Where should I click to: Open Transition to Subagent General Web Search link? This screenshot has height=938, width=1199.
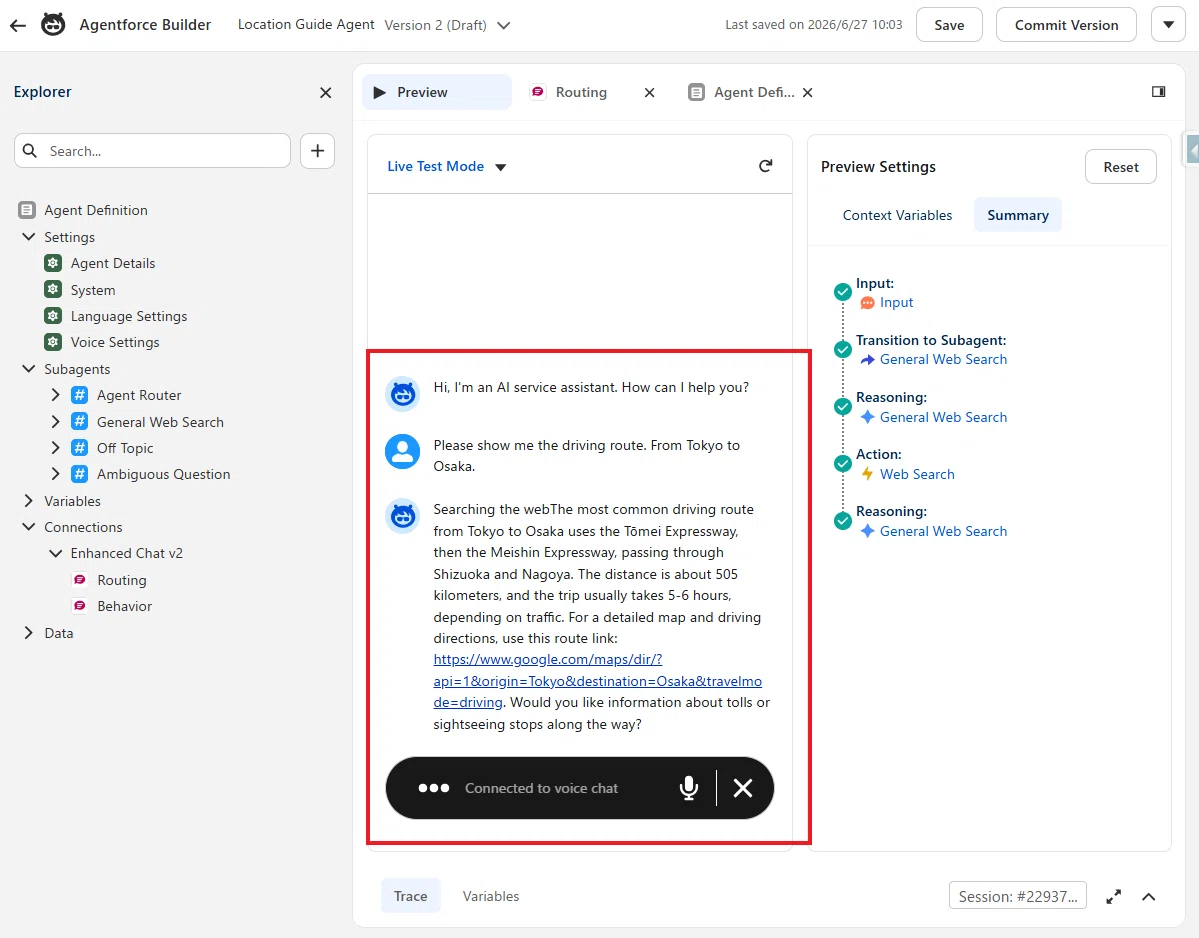point(943,359)
